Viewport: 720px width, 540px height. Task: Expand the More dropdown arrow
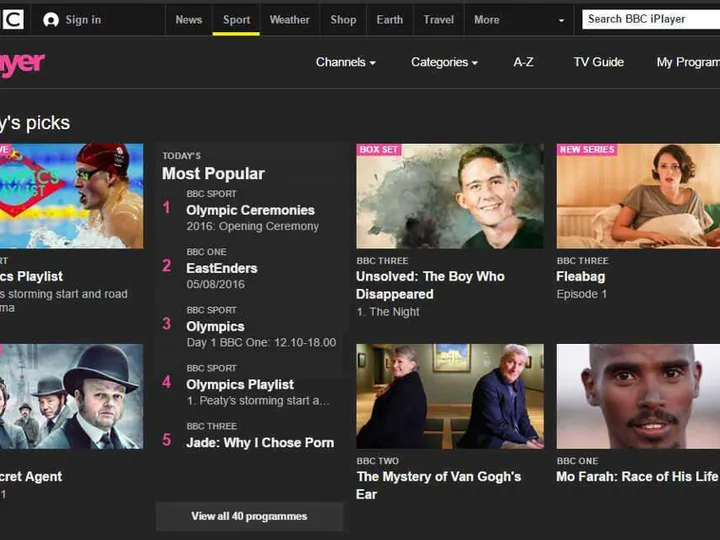click(x=561, y=20)
